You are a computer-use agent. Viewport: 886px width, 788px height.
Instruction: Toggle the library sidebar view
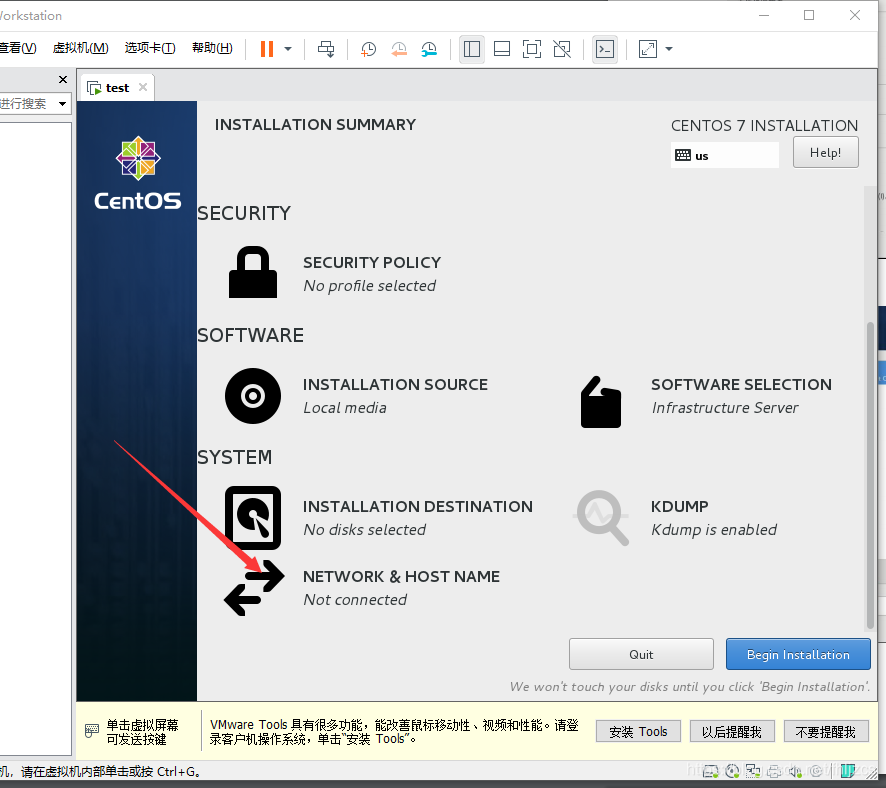472,49
